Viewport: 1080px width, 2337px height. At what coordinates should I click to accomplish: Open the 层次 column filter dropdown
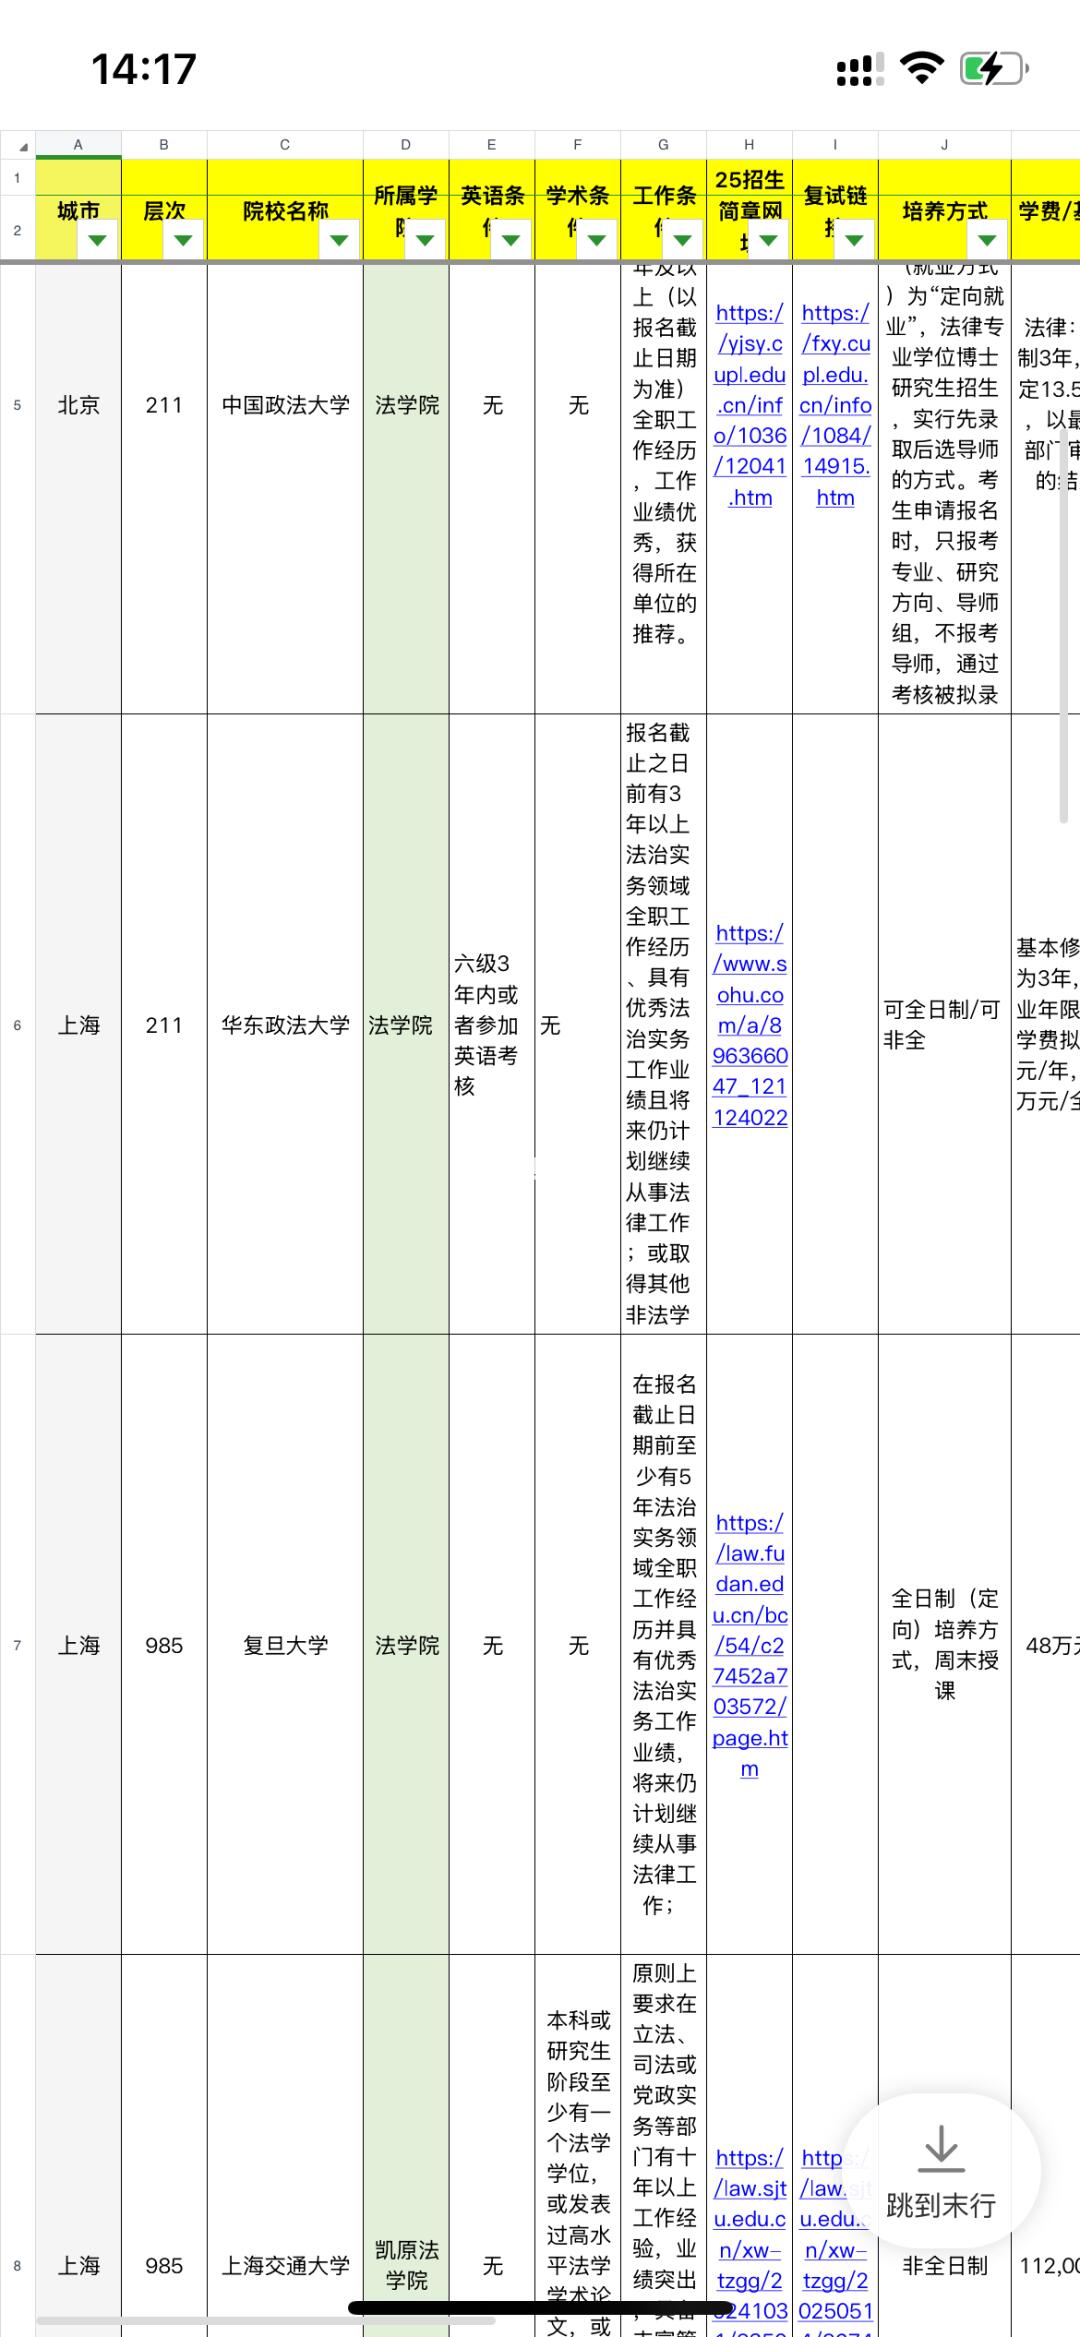(x=183, y=240)
